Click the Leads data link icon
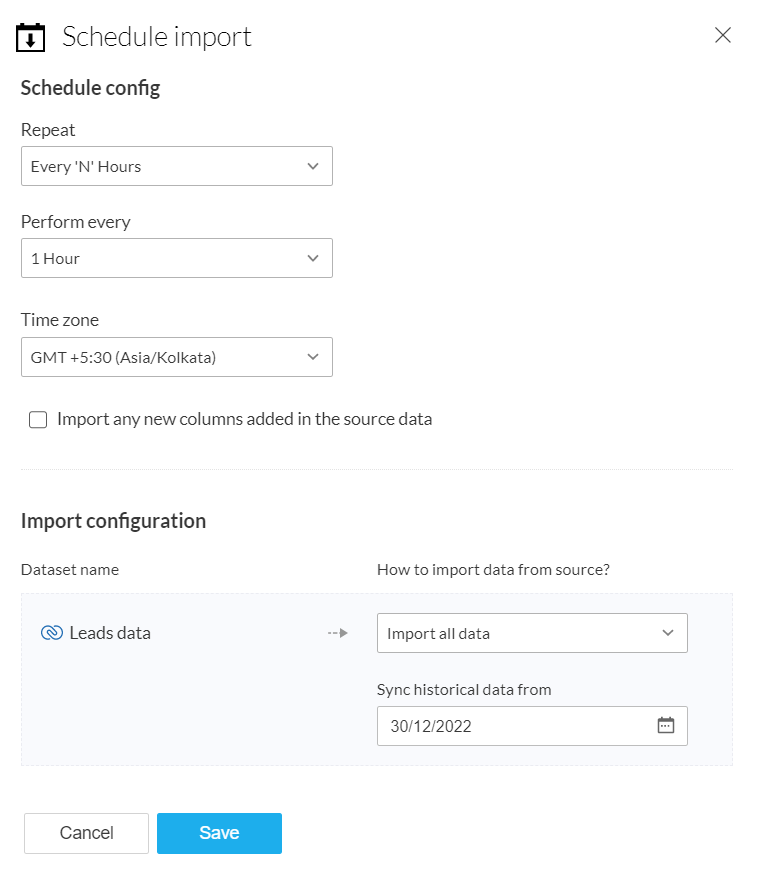 point(52,633)
